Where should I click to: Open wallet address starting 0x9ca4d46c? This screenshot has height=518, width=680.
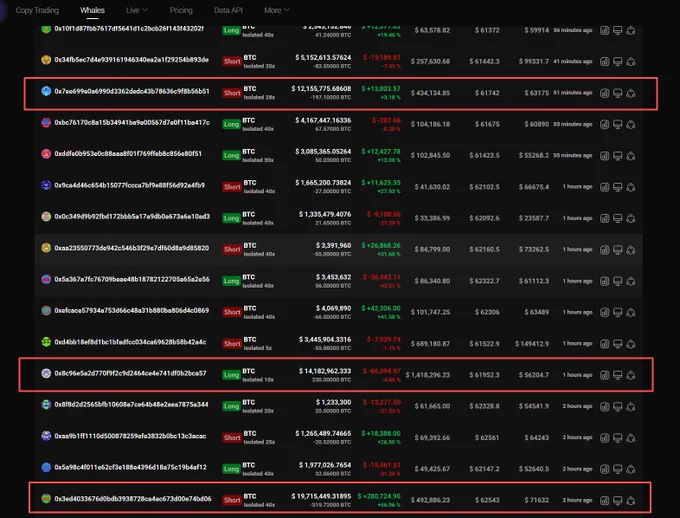[x=130, y=185]
